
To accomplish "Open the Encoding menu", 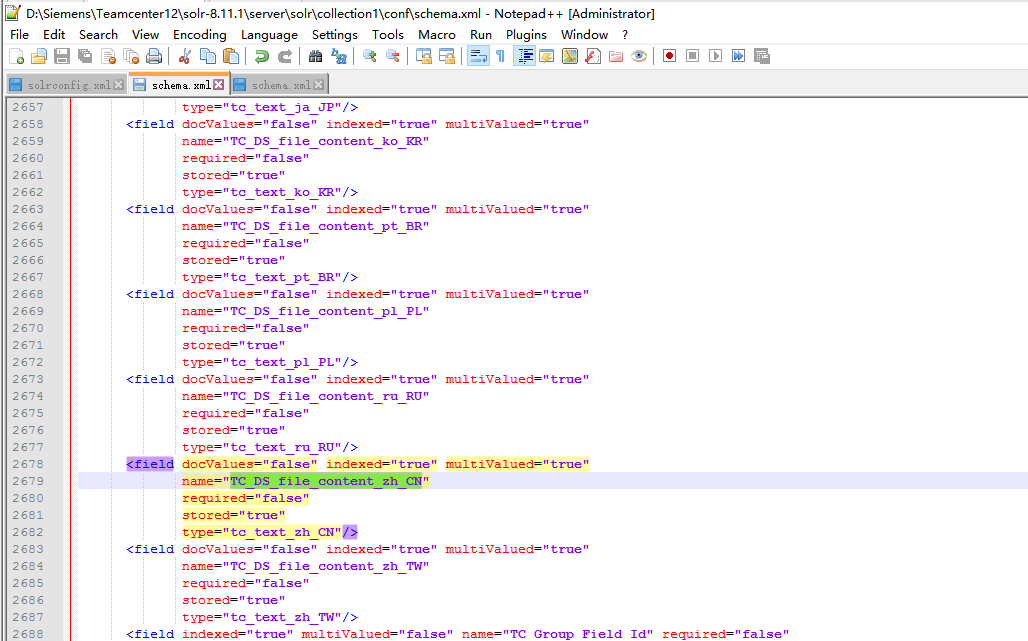I will 200,35.
